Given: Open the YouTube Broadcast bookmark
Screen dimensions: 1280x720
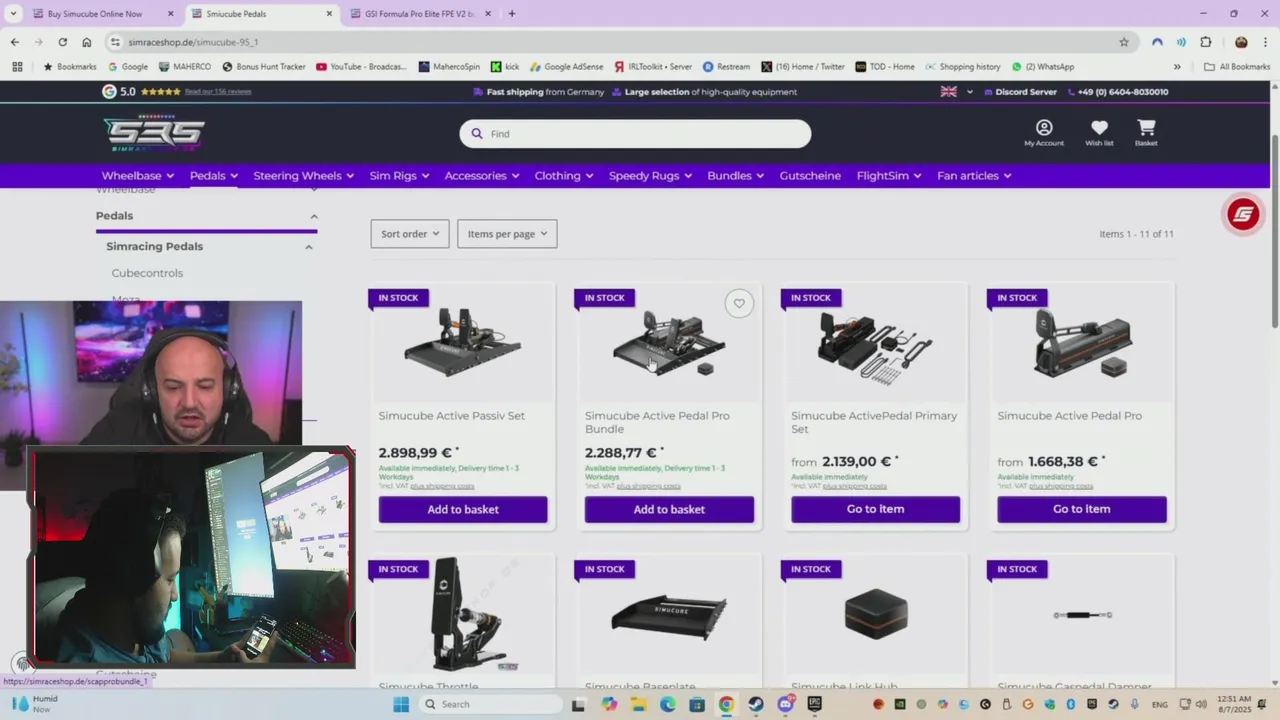Looking at the screenshot, I should coord(361,67).
